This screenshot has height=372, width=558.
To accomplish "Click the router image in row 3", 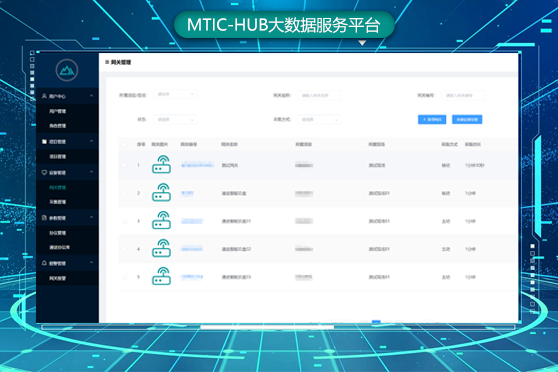I will click(162, 220).
